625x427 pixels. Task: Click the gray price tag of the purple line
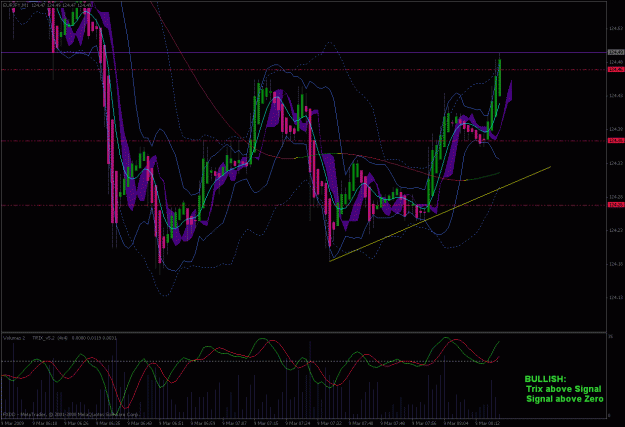pyautogui.click(x=616, y=52)
